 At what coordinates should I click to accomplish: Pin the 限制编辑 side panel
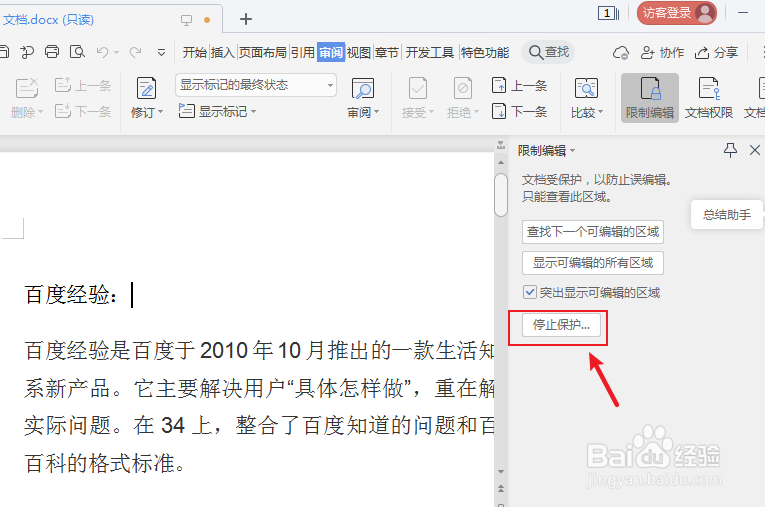730,150
